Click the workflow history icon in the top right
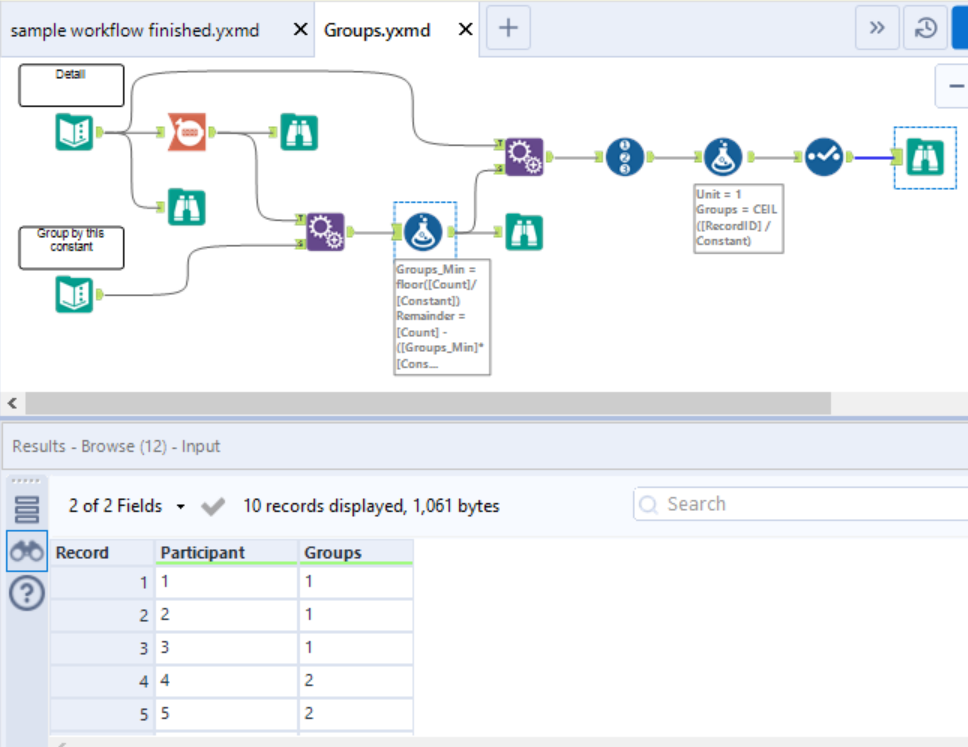 pos(925,28)
